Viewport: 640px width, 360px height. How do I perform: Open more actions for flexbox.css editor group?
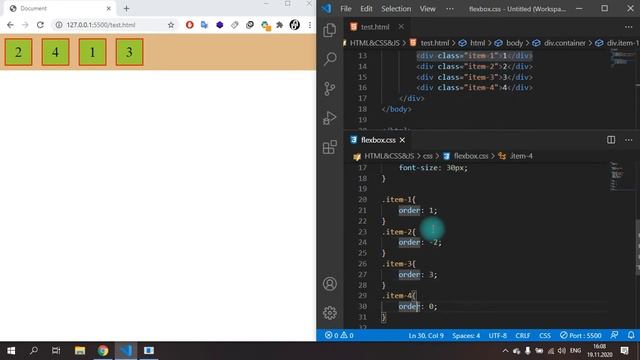(628, 140)
